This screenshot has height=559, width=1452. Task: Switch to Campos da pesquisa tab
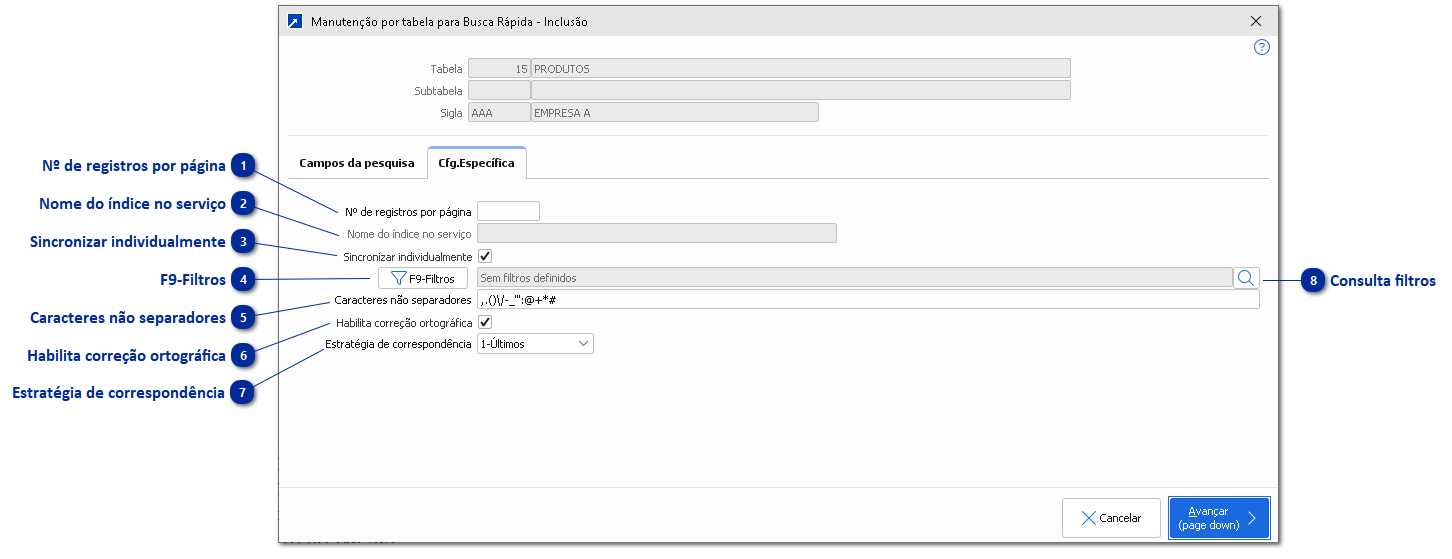coord(356,163)
